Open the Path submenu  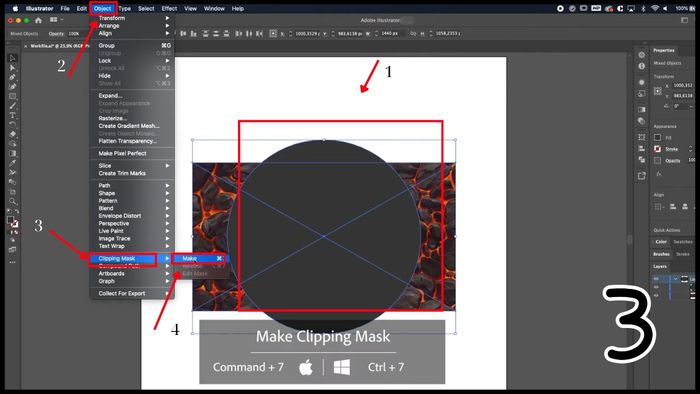[x=132, y=186]
